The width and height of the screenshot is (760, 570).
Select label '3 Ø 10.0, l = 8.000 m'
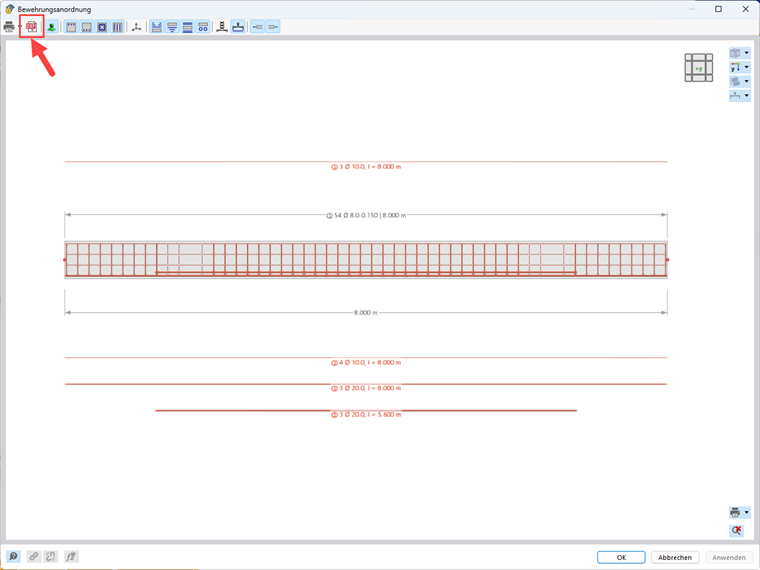click(366, 167)
